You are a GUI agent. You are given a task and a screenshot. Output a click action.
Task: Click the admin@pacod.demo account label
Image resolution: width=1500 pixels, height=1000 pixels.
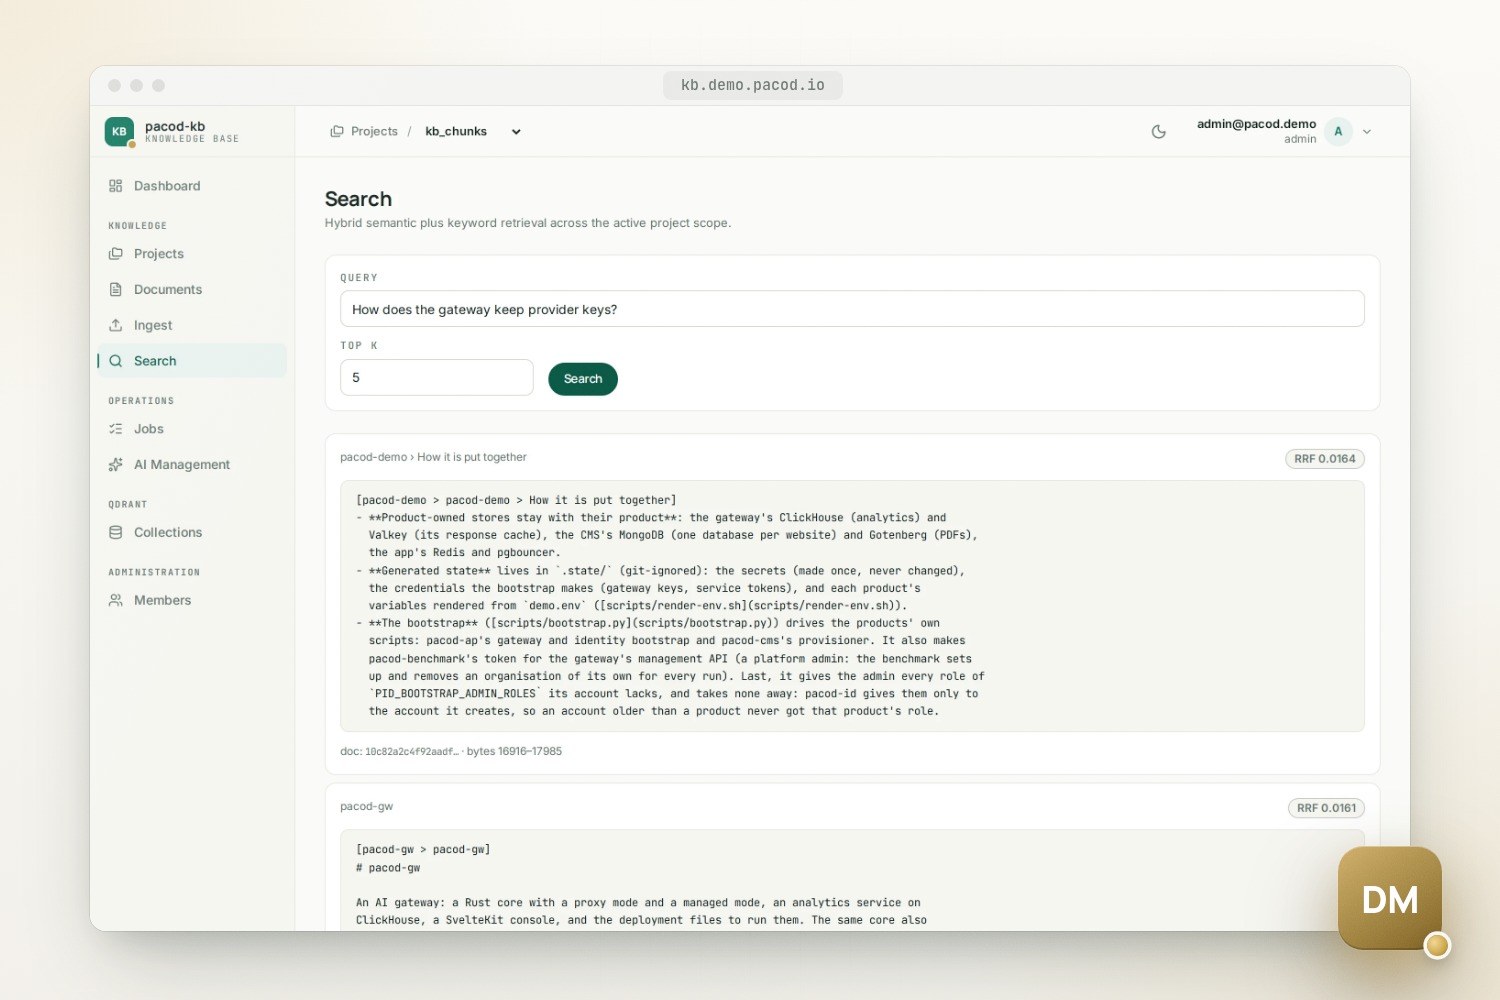point(1256,124)
